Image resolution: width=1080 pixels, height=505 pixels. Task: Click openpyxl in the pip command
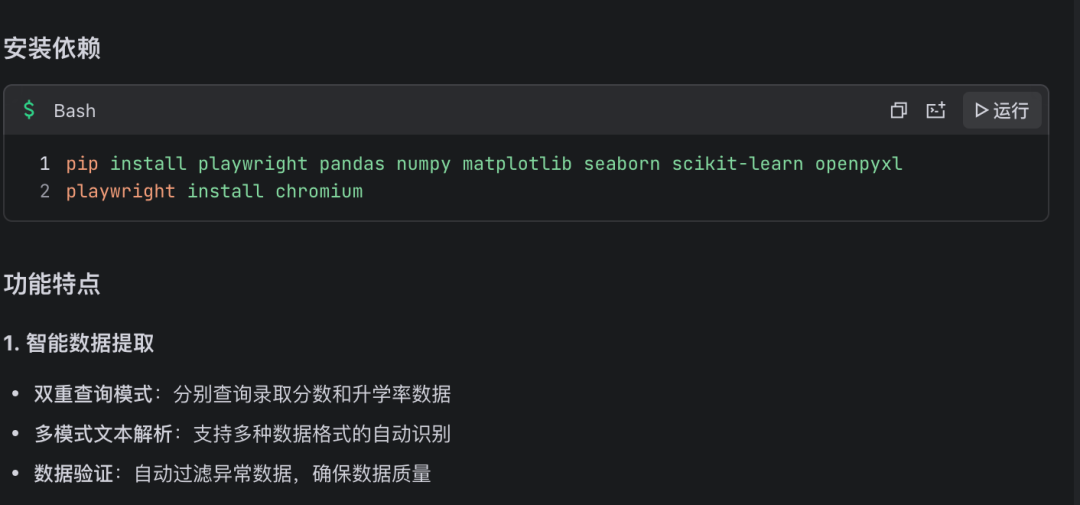pos(858,163)
